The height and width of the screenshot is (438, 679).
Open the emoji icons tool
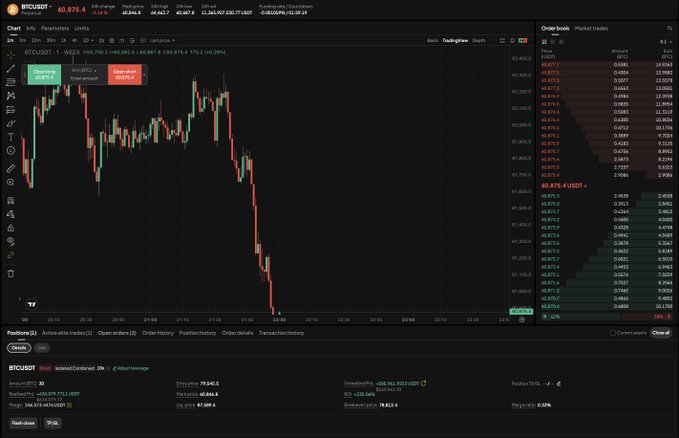11,150
